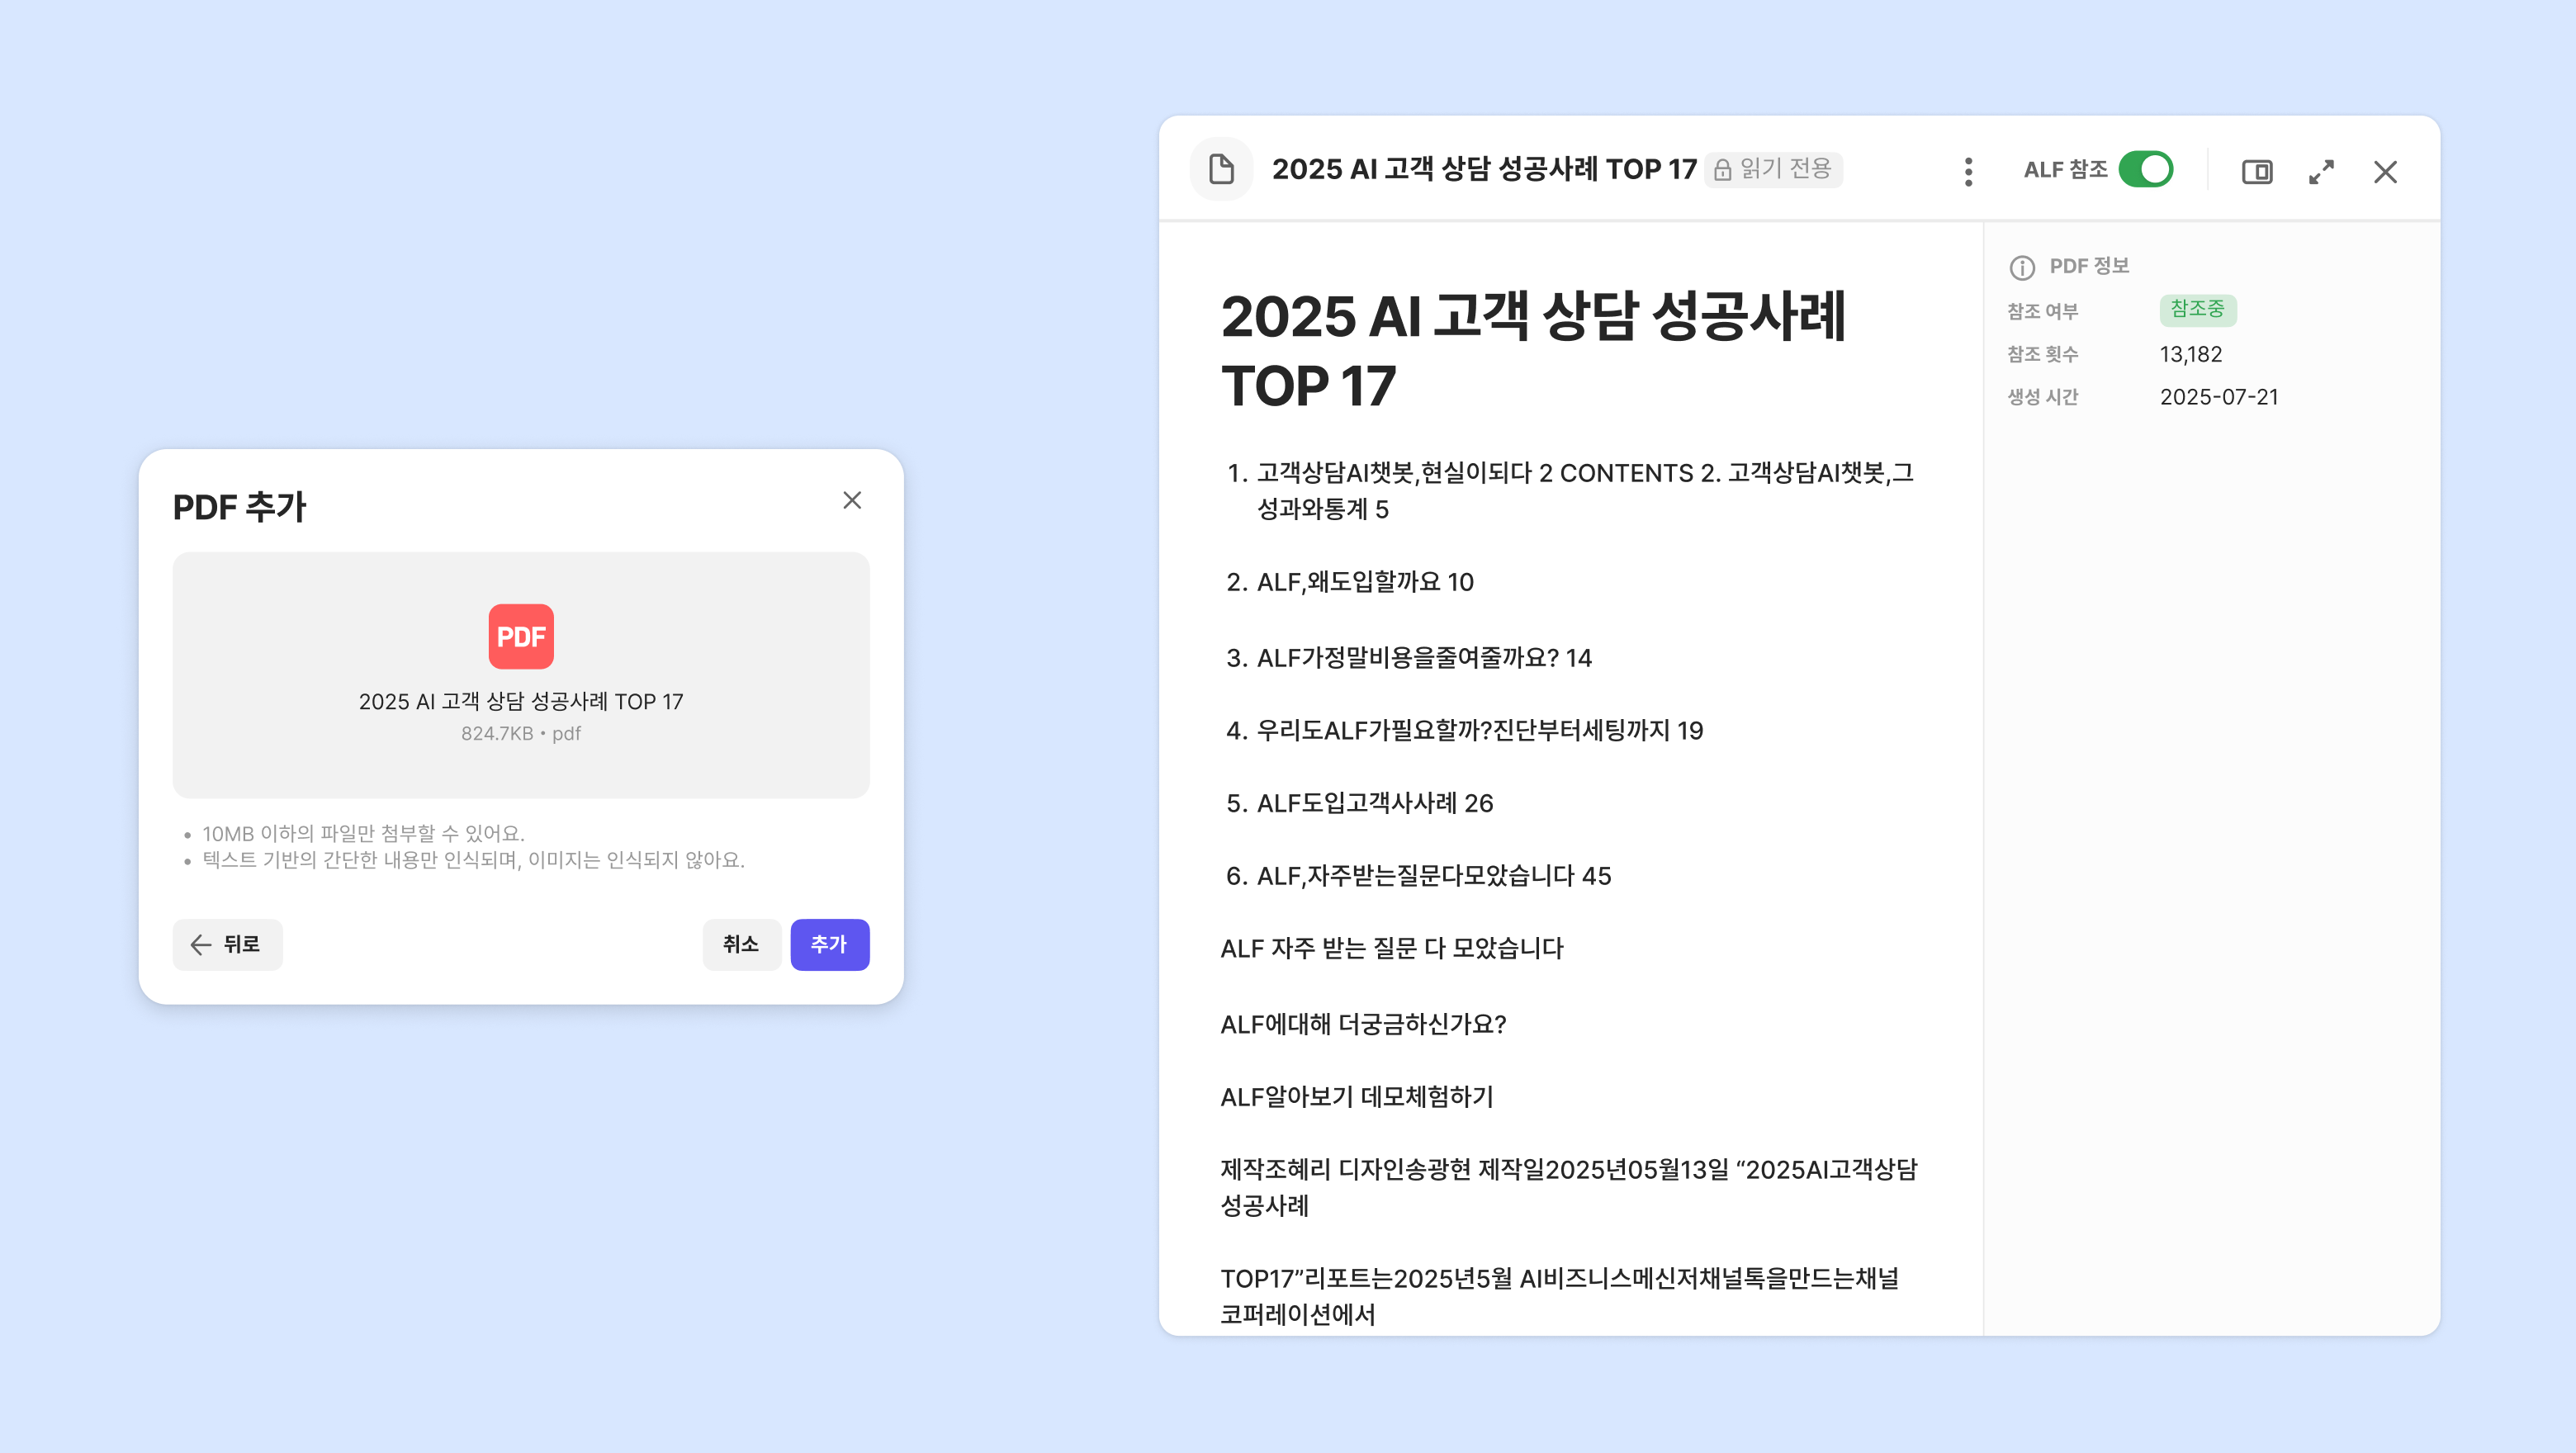Click the document header title text
The height and width of the screenshot is (1453, 2576).
pyautogui.click(x=1484, y=169)
